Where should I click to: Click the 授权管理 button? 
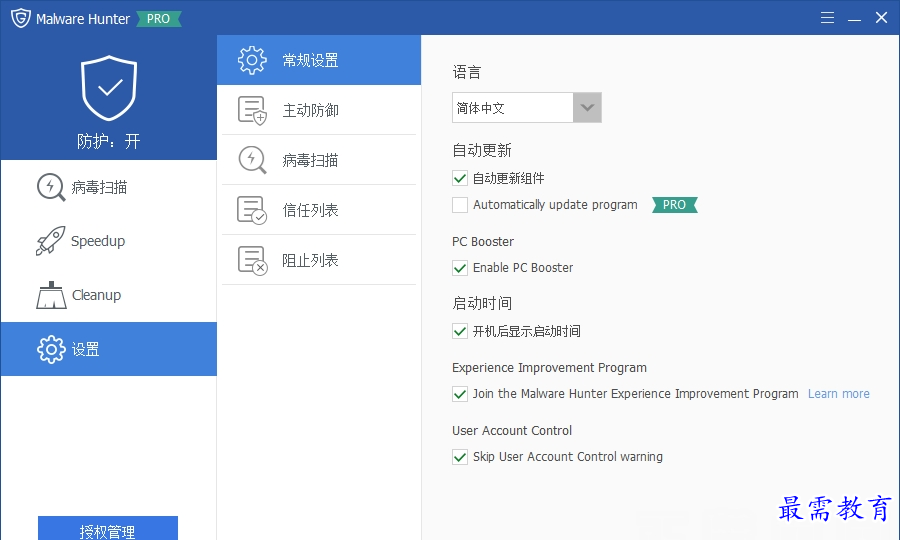coord(108,529)
